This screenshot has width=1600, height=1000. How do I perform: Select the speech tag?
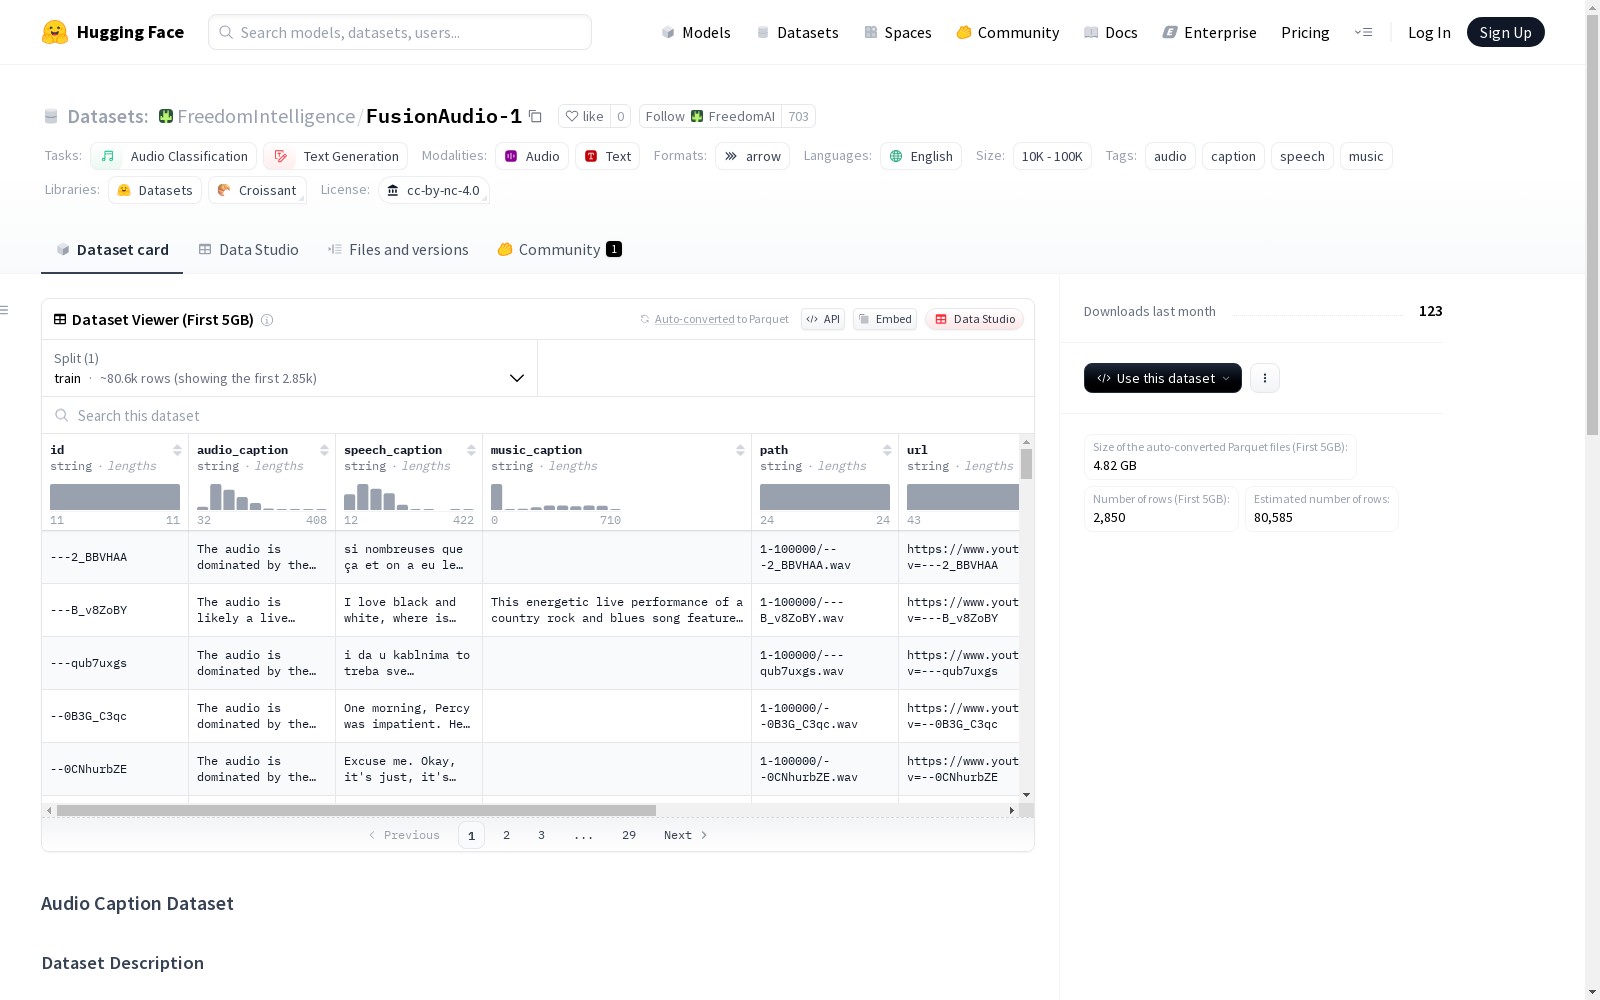[1302, 156]
